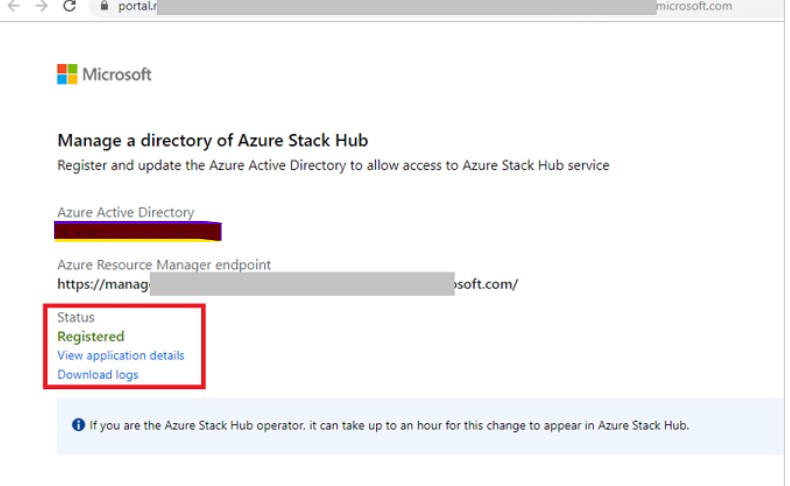Image resolution: width=790 pixels, height=486 pixels.
Task: Reload the current portal page
Action: pyautogui.click(x=69, y=6)
